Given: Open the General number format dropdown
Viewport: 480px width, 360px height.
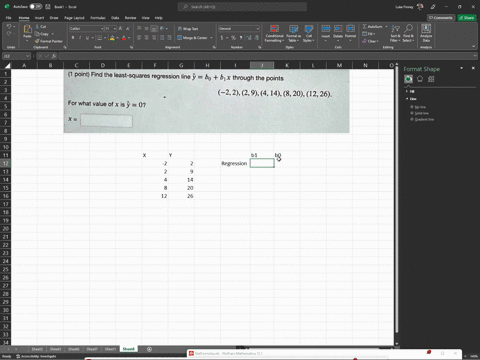Looking at the screenshot, I should (x=257, y=29).
